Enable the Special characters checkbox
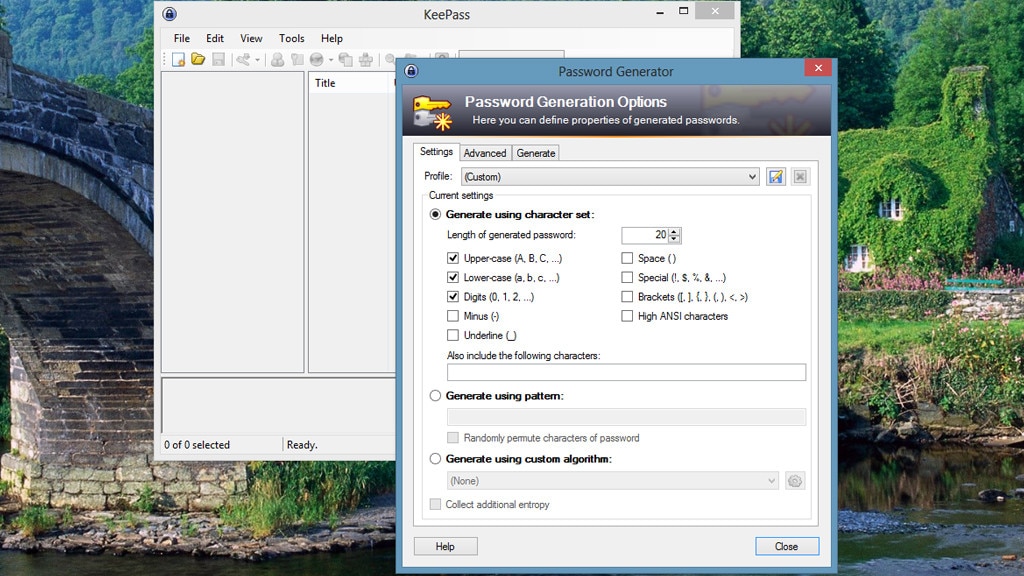The width and height of the screenshot is (1024, 576). tap(627, 278)
